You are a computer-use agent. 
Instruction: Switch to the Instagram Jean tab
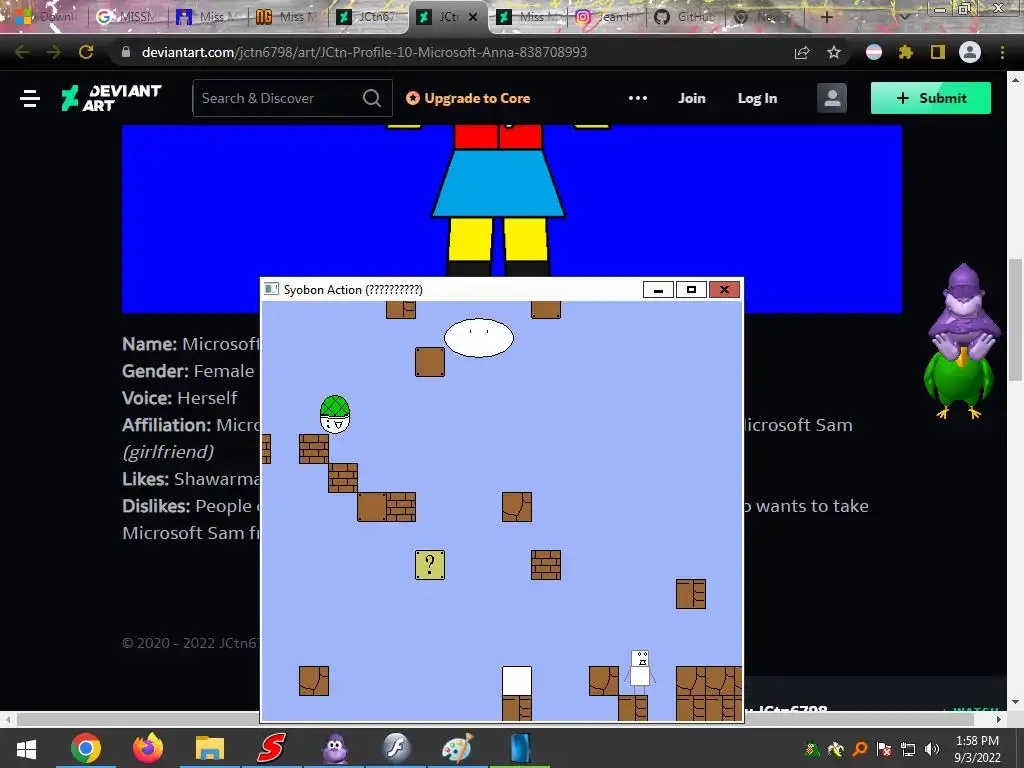(607, 17)
